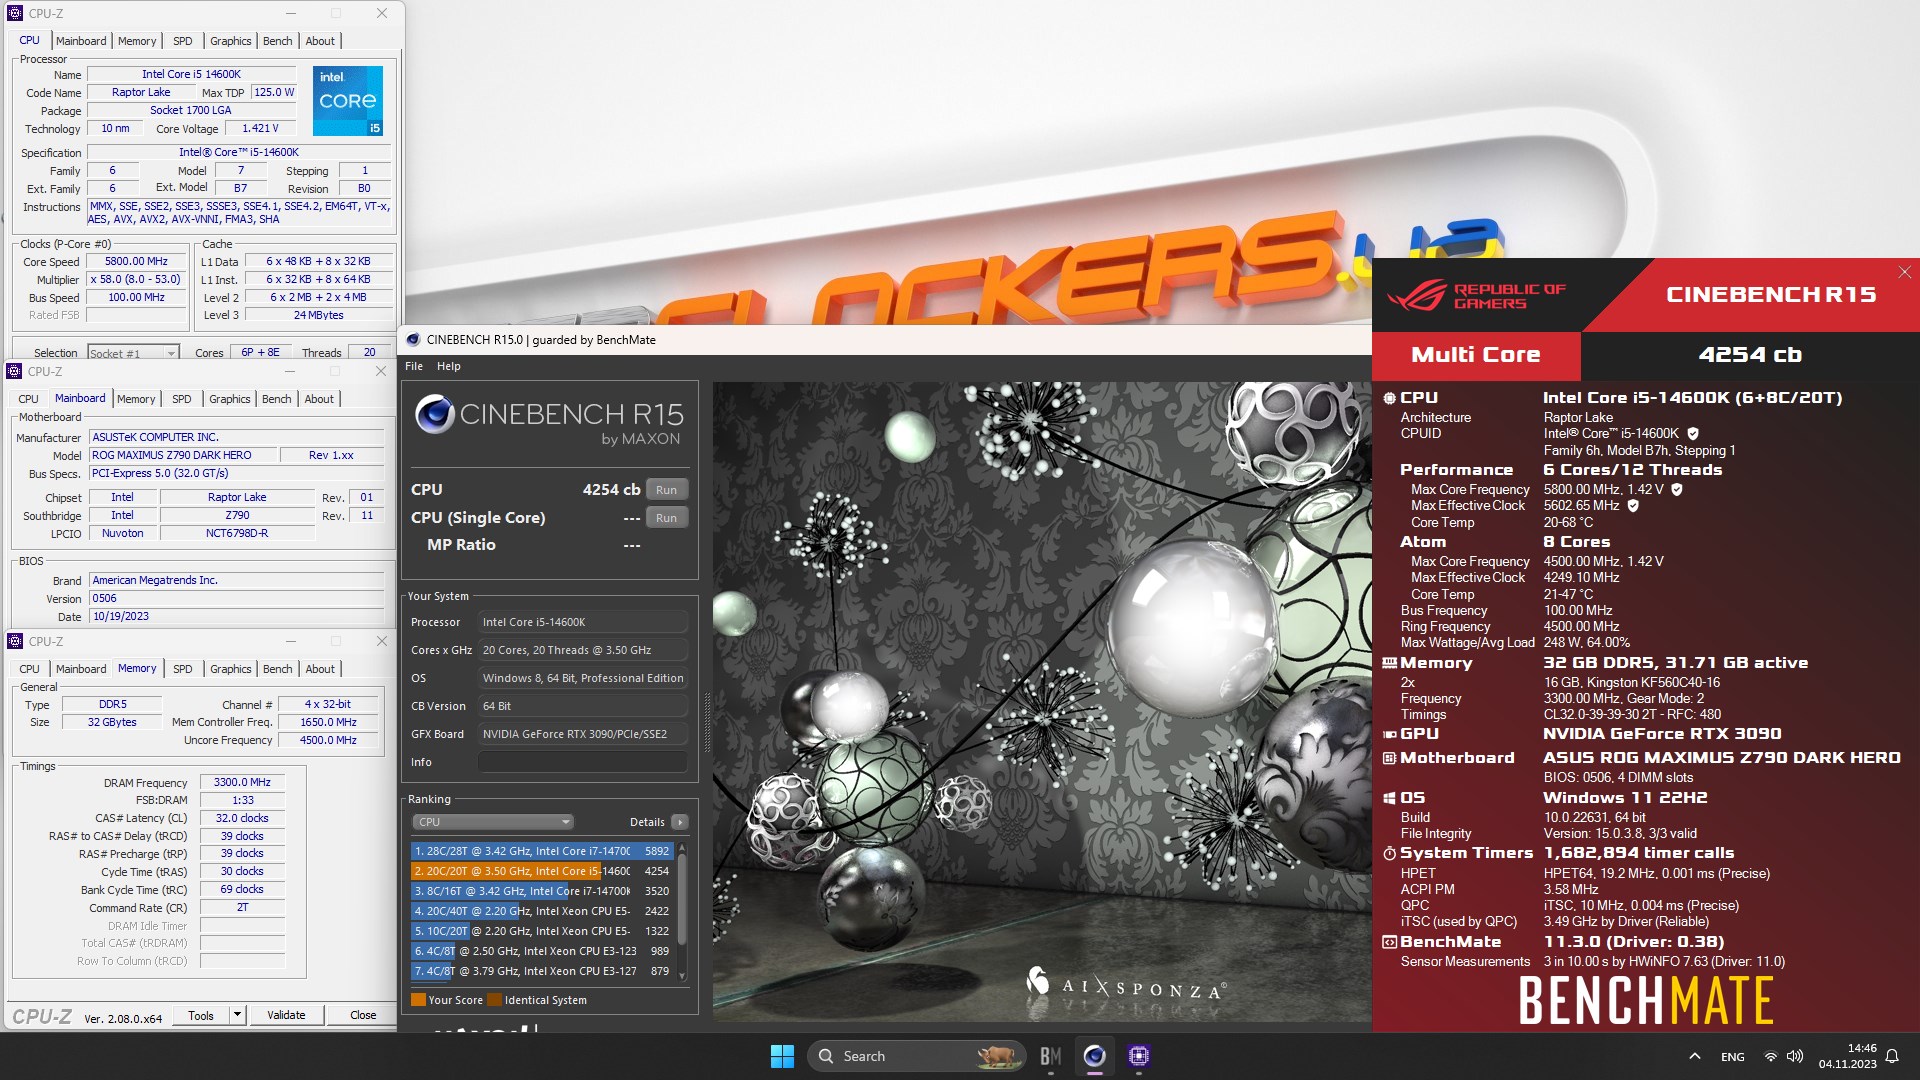Open the Help menu in Cinebench
This screenshot has height=1080, width=1920.
point(449,366)
